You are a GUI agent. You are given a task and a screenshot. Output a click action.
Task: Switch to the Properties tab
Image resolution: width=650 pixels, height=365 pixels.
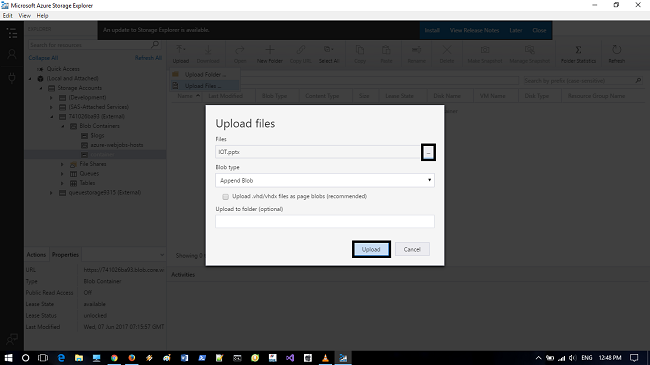click(x=65, y=255)
